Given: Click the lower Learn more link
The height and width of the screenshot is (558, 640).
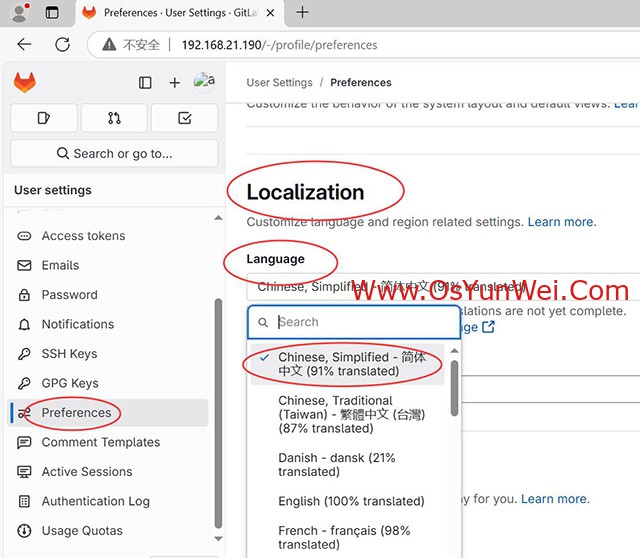Looking at the screenshot, I should tap(555, 499).
